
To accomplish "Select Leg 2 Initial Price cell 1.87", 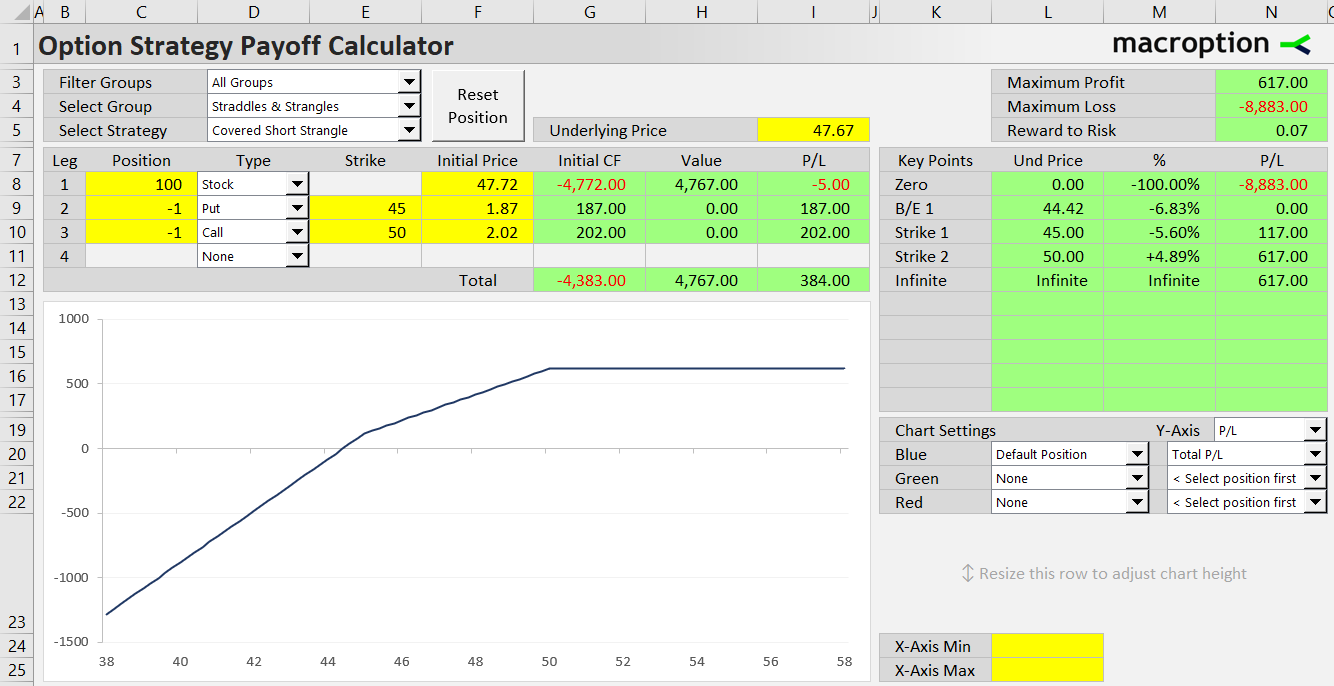I will pos(477,208).
